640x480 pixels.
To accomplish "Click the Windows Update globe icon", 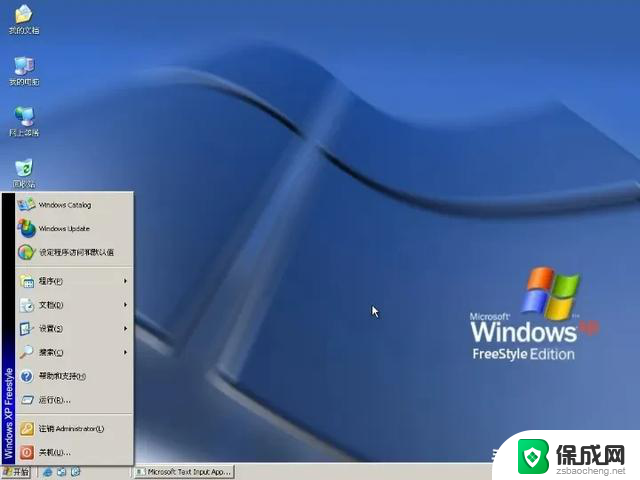I will pyautogui.click(x=27, y=228).
